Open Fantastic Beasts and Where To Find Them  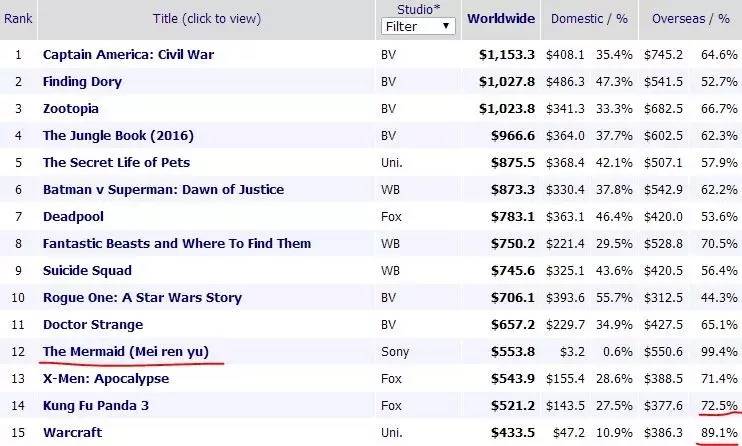177,243
